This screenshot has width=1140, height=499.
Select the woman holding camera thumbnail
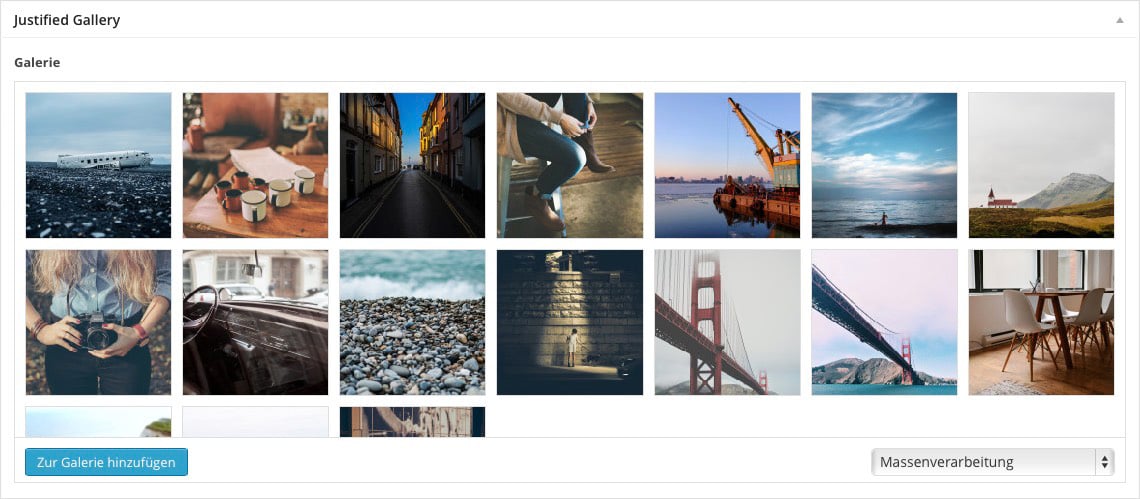click(x=98, y=322)
